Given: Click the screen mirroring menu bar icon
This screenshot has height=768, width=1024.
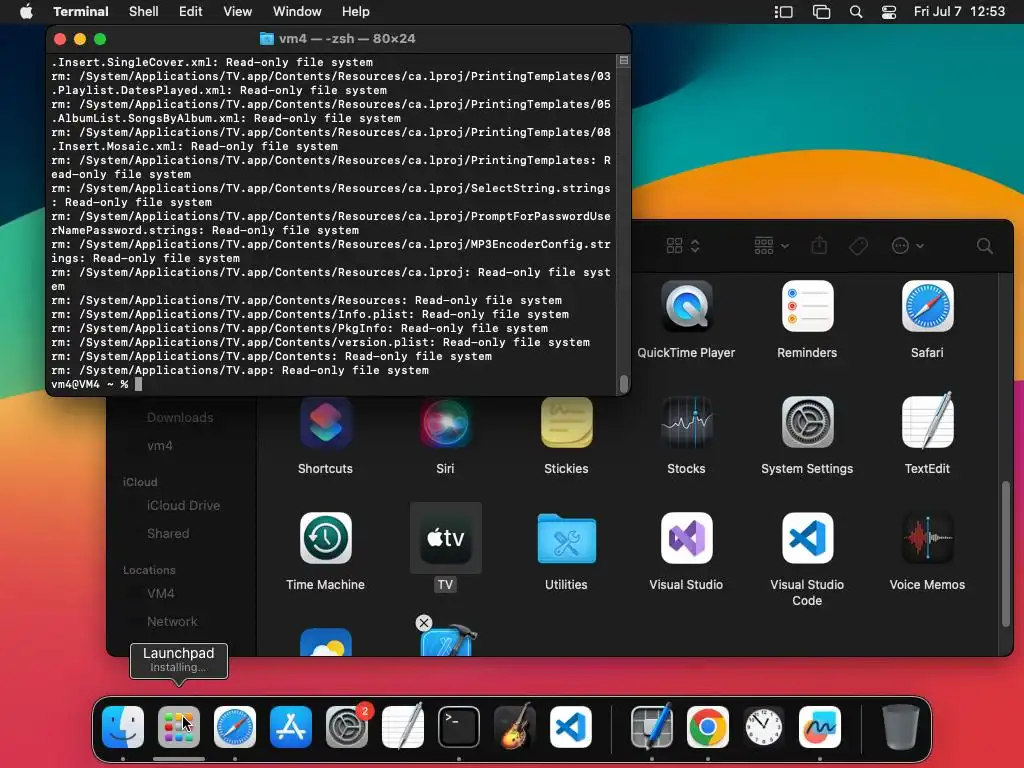Looking at the screenshot, I should pos(822,11).
